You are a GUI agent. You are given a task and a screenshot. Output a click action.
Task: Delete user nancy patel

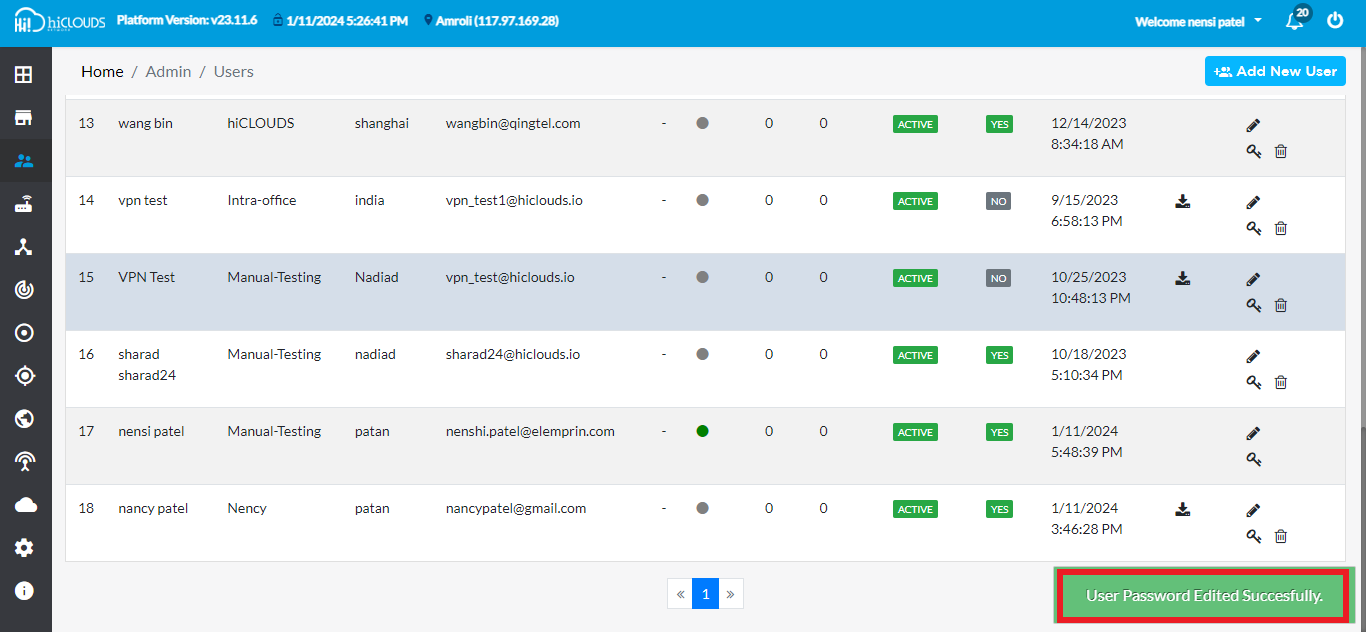pos(1281,536)
